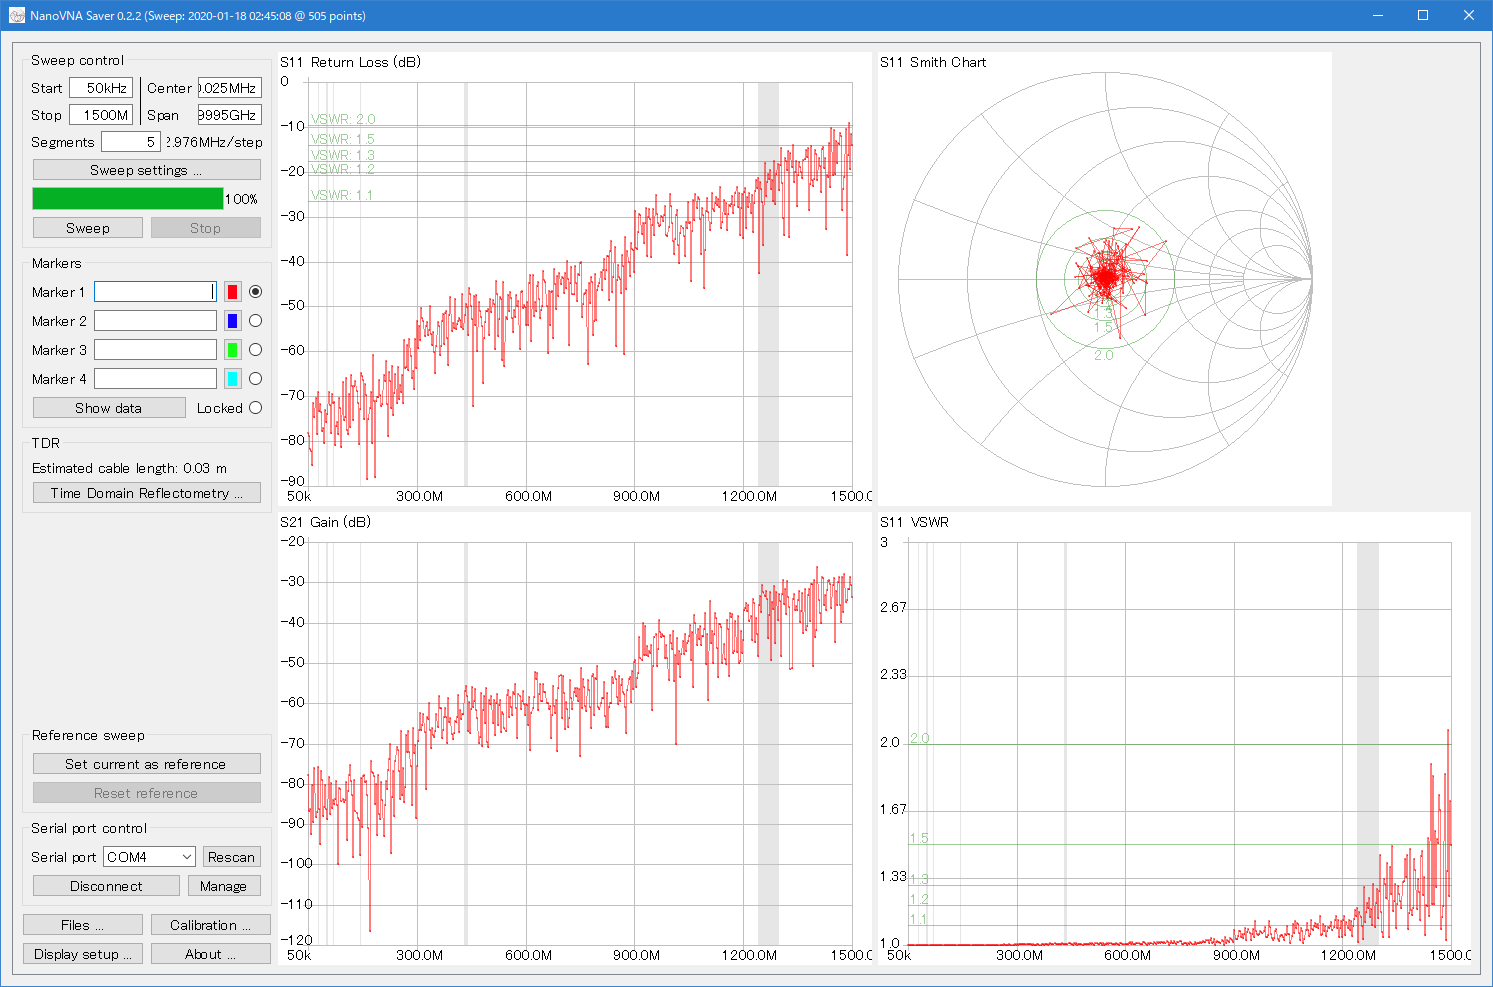Viewport: 1493px width, 987px height.
Task: Open the Serial port COM4 dropdown
Action: tap(150, 857)
